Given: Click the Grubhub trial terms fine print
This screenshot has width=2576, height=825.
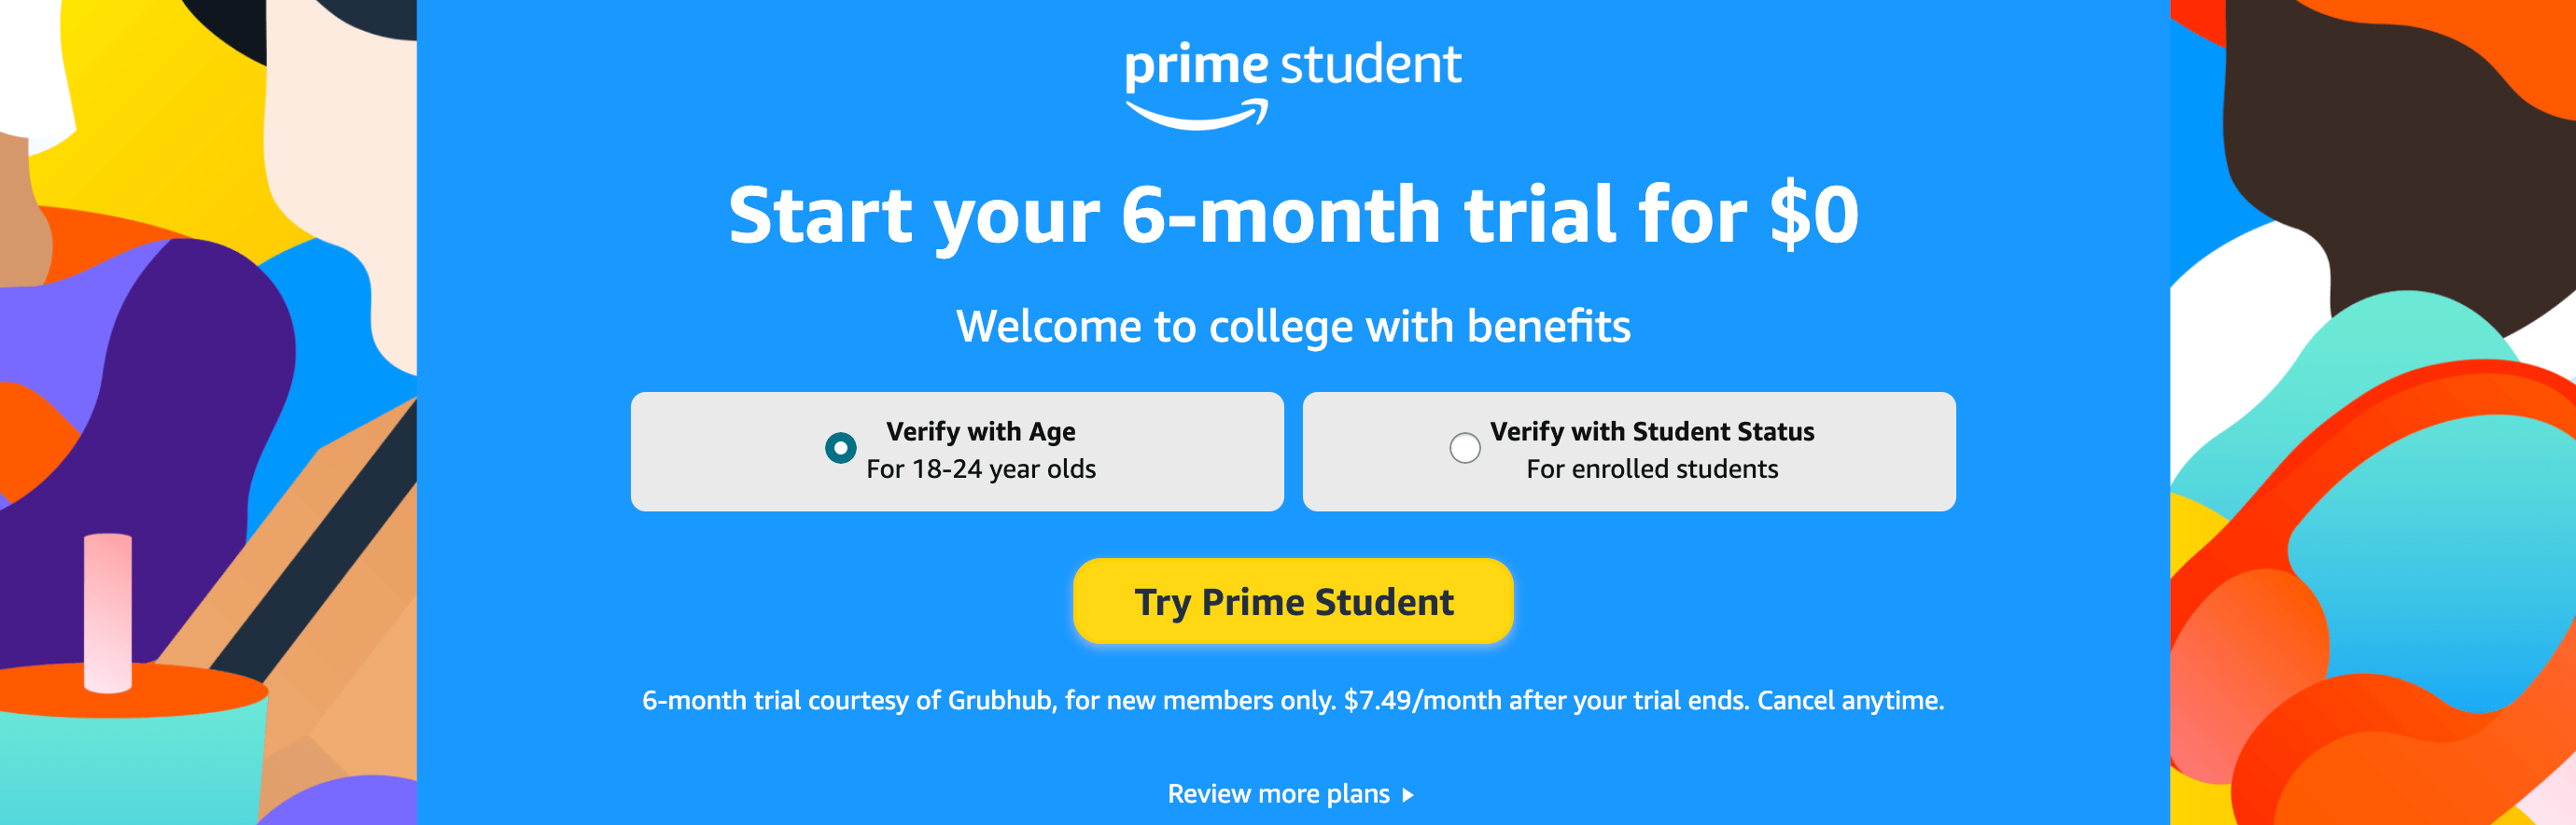Looking at the screenshot, I should 1293,700.
